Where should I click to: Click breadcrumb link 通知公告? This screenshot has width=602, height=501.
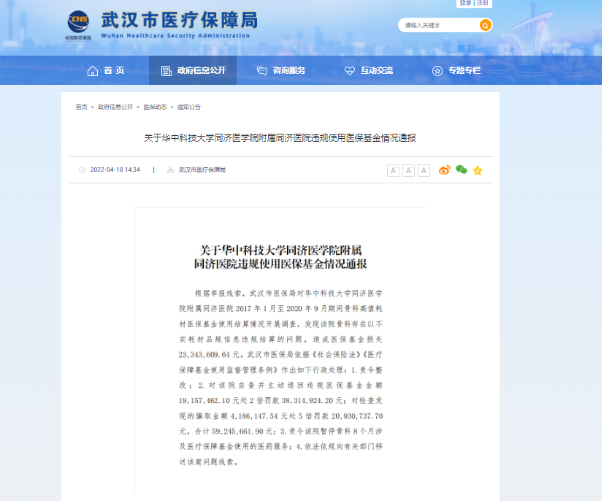[189, 107]
